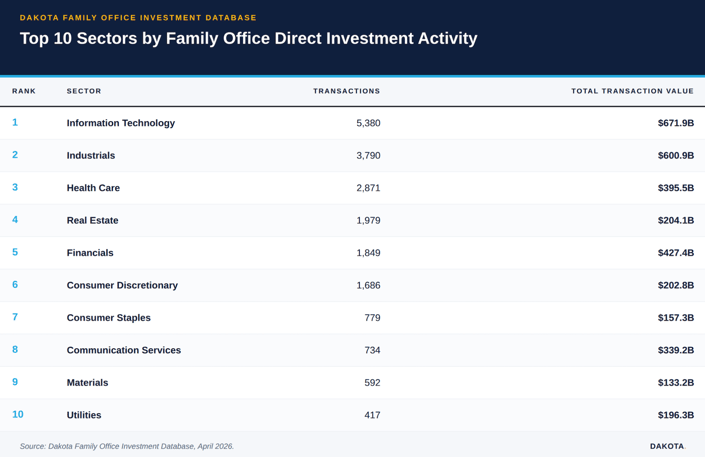This screenshot has height=457, width=705.
Task: Select the Financials sector label
Action: (x=90, y=253)
